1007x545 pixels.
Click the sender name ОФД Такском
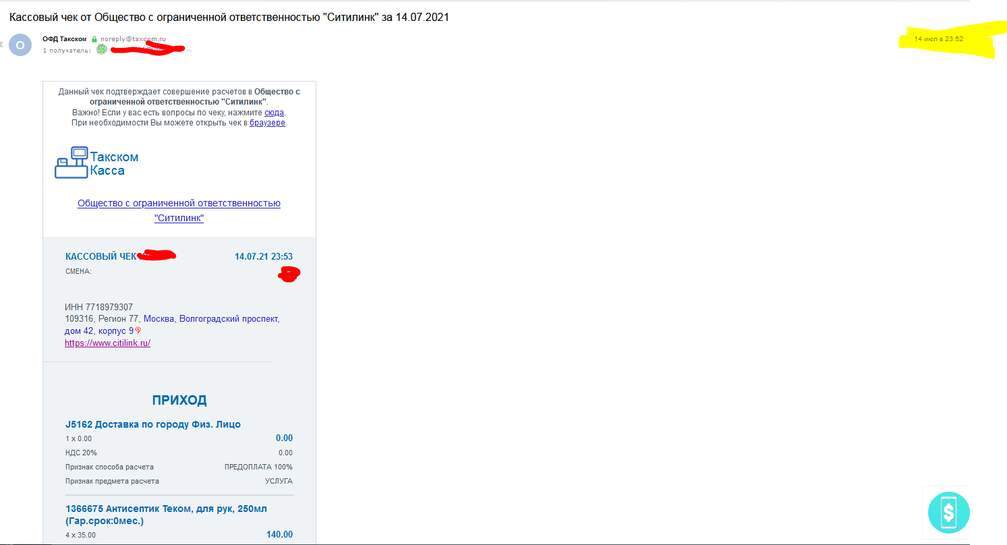point(64,39)
